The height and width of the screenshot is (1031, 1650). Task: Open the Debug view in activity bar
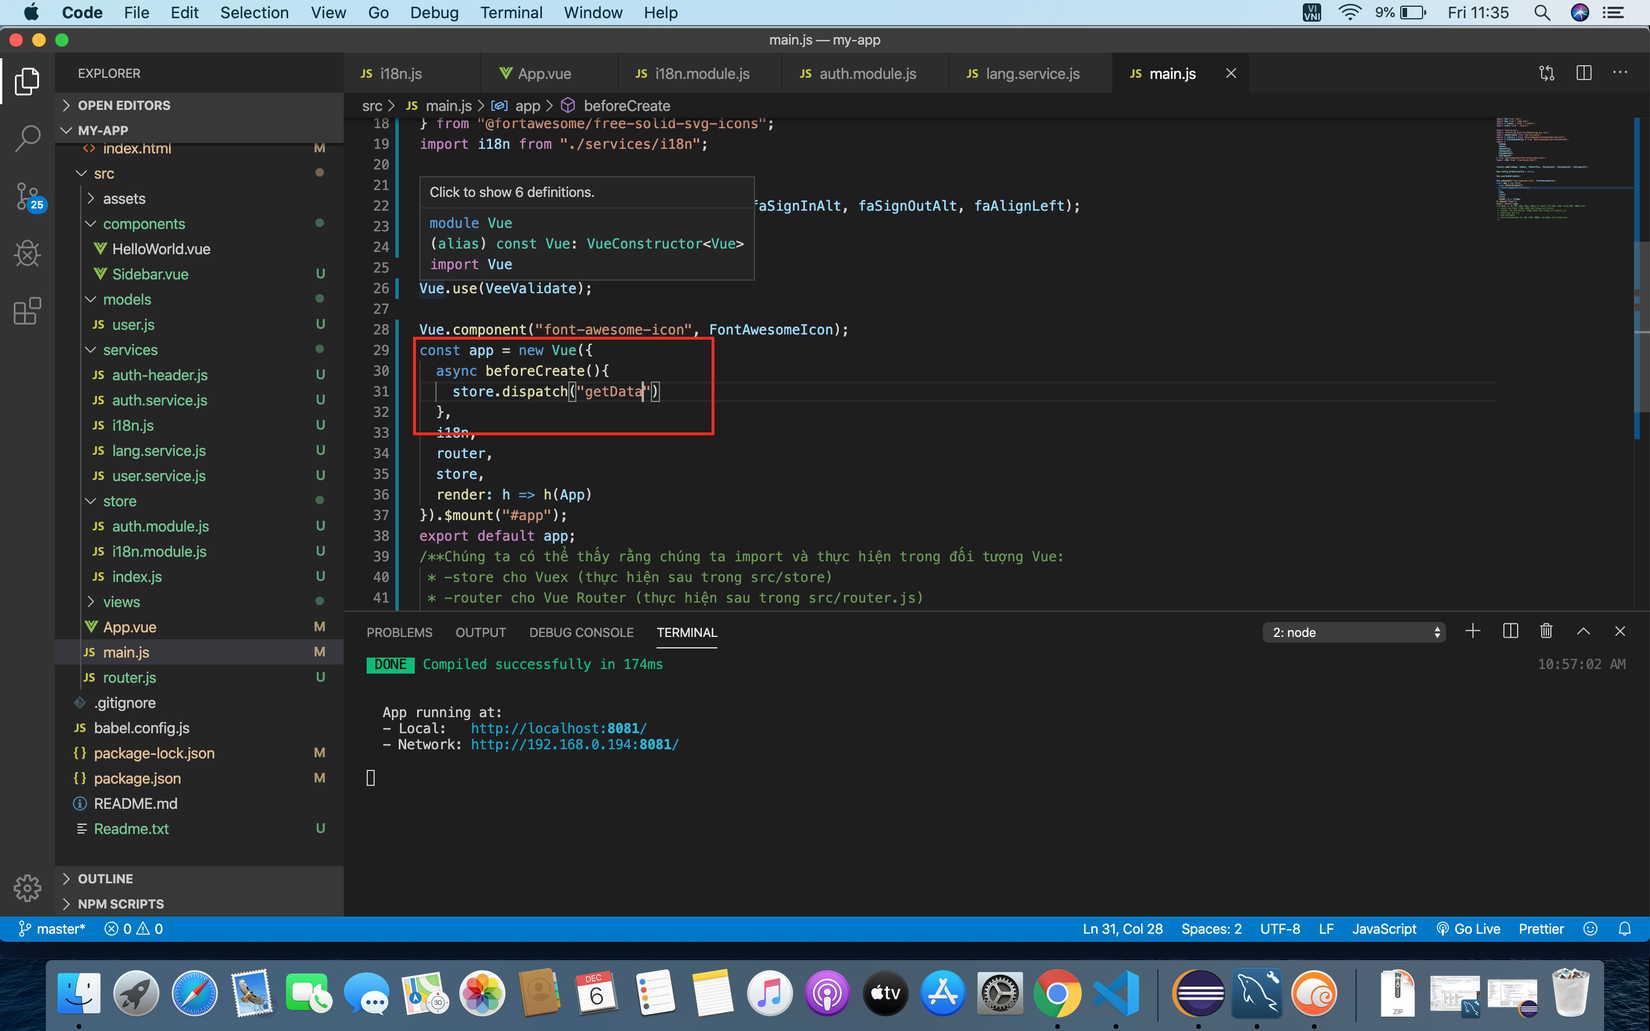point(27,253)
